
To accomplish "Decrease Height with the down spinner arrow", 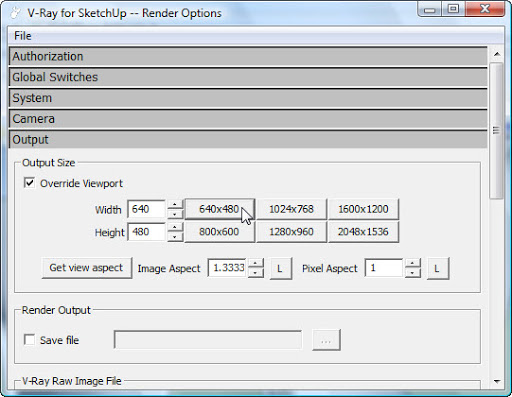I will tap(175, 237).
